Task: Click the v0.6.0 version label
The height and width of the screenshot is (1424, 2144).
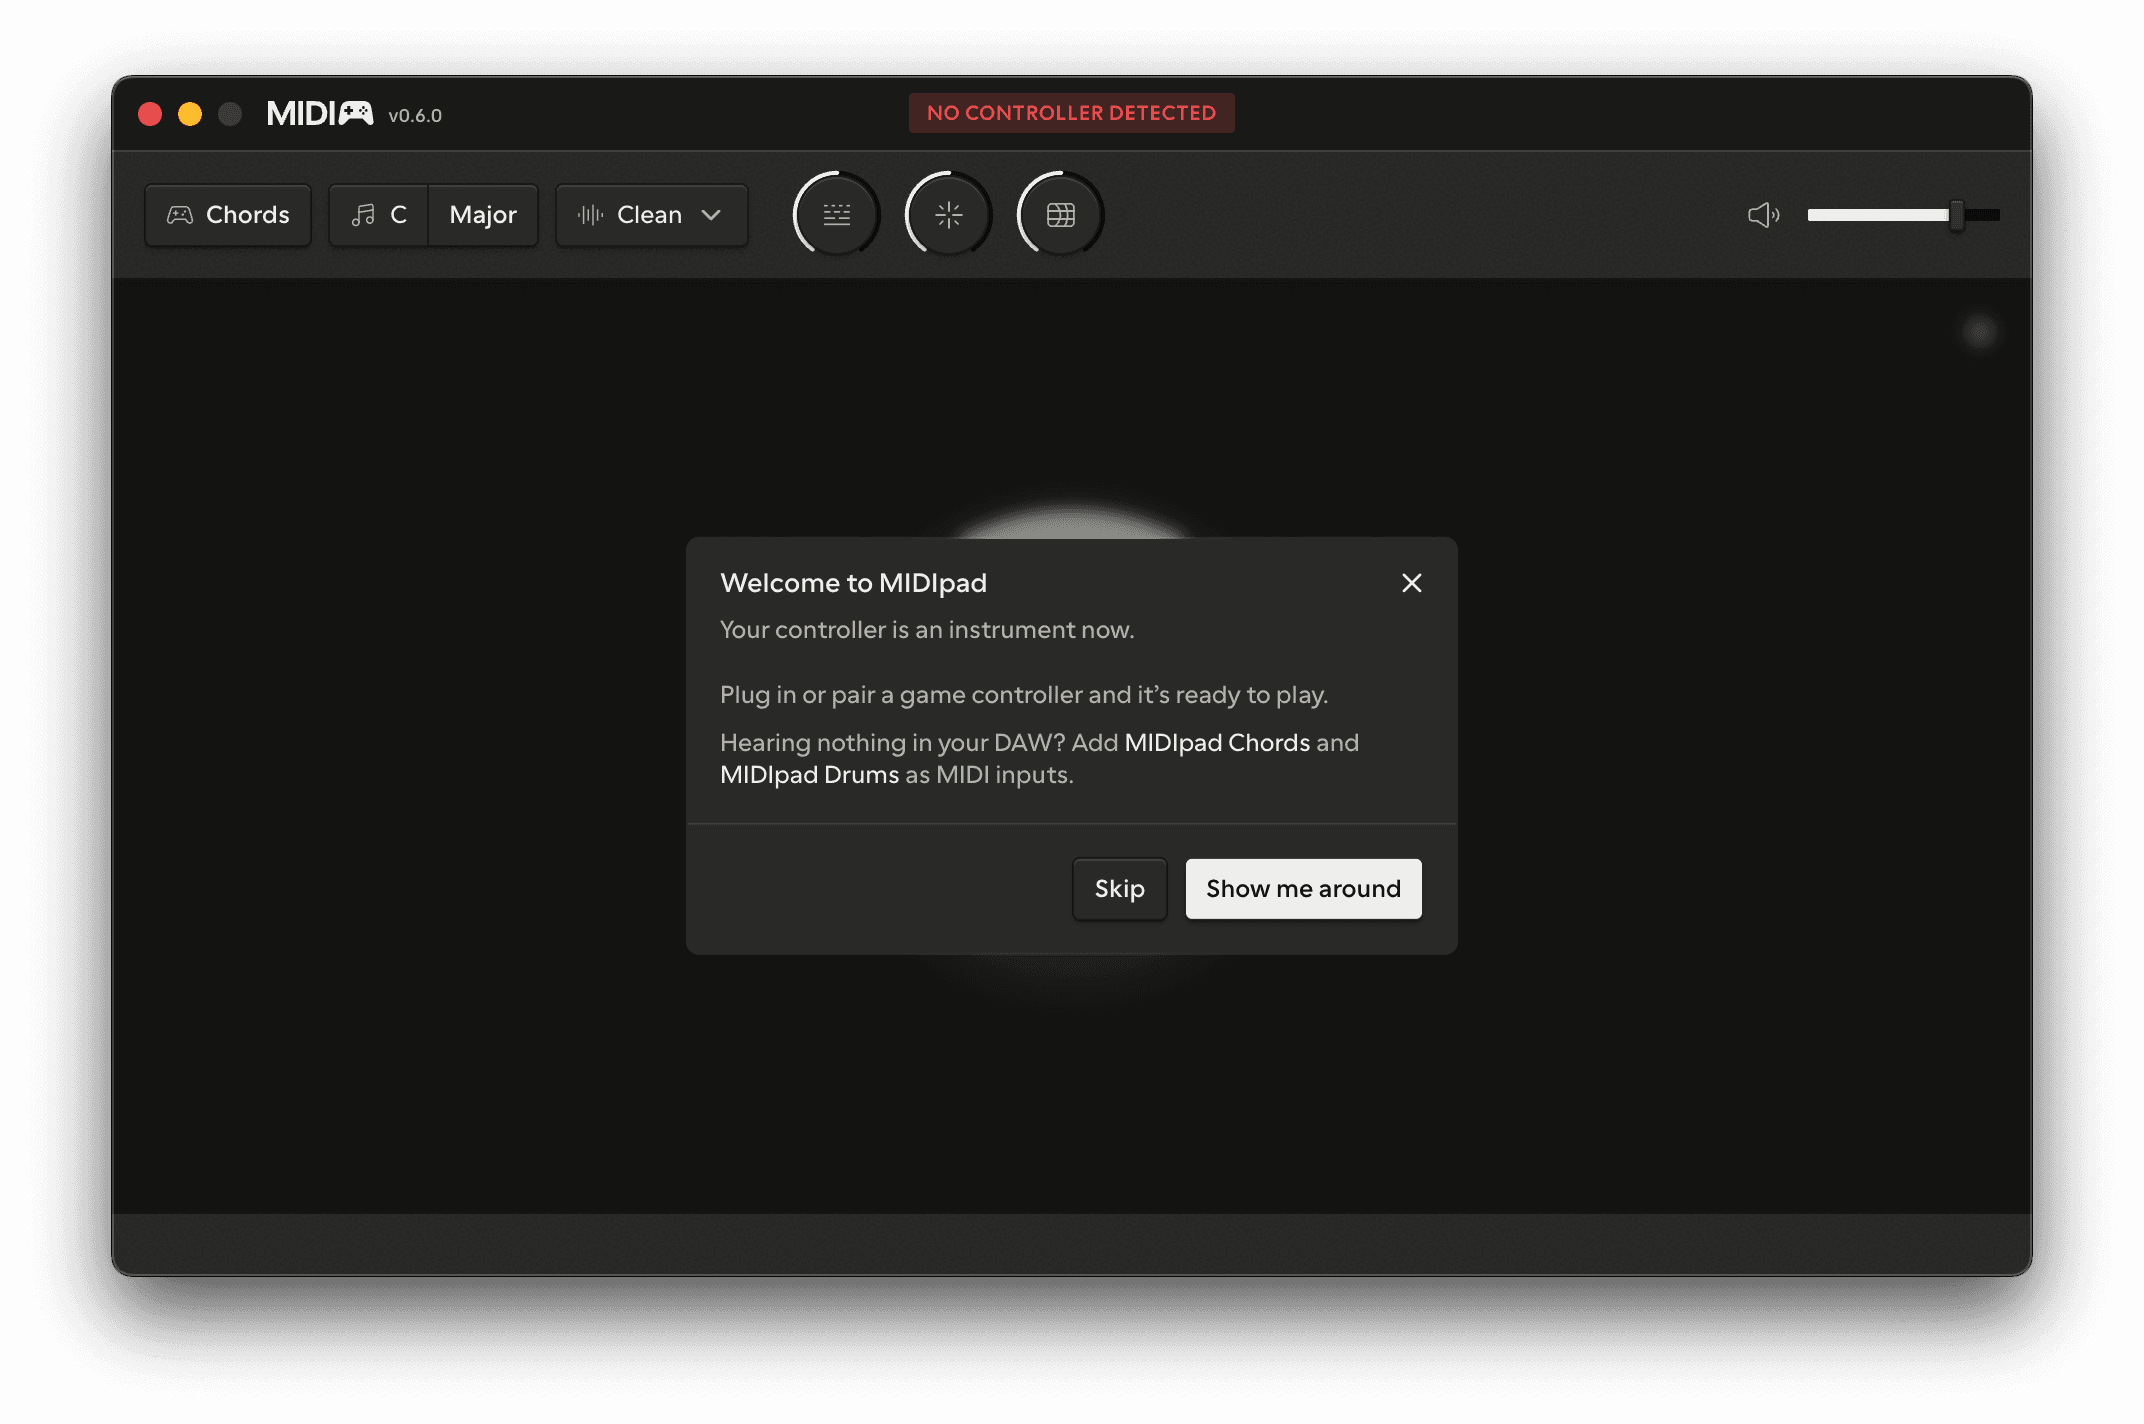Action: click(x=415, y=116)
